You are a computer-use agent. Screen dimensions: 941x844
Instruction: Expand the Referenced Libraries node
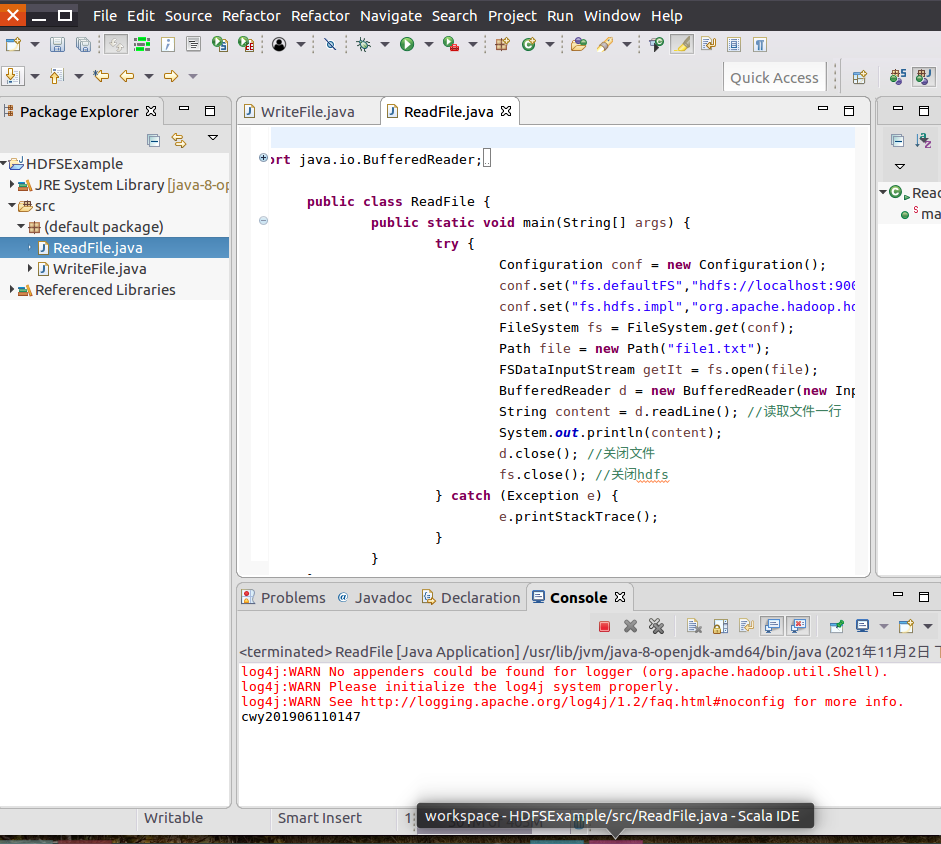(12, 290)
